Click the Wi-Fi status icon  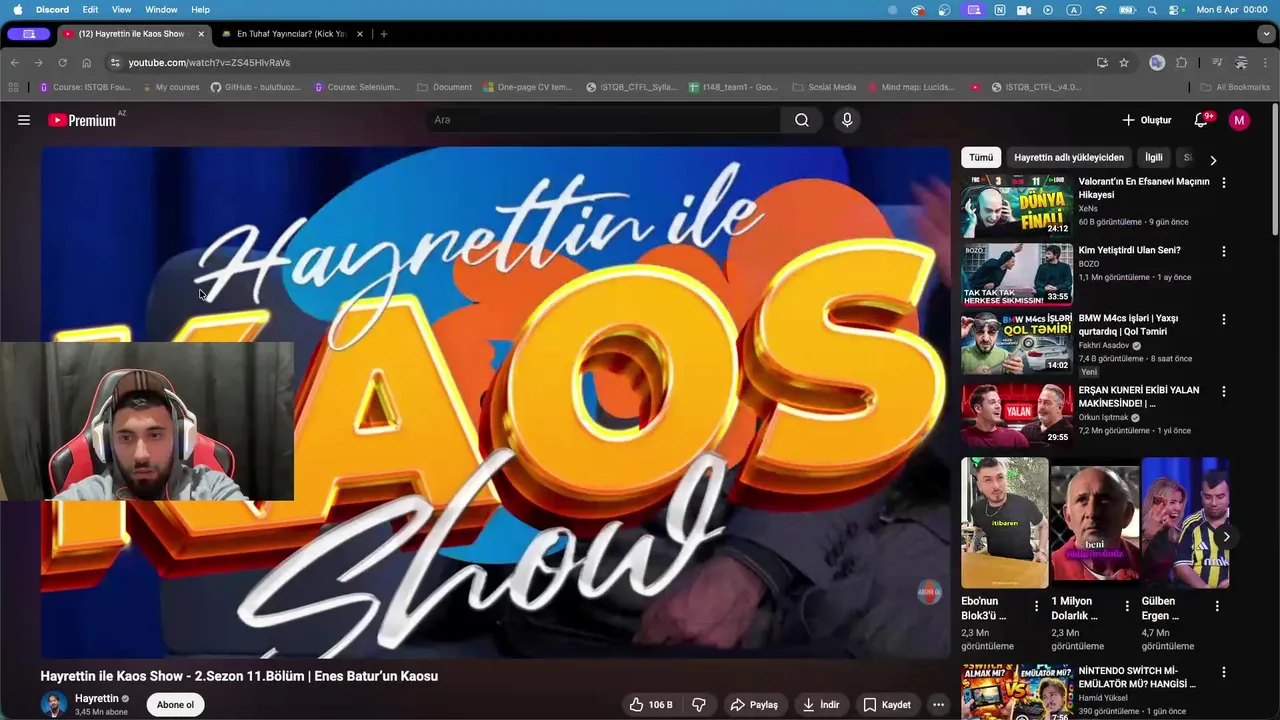pos(1101,10)
